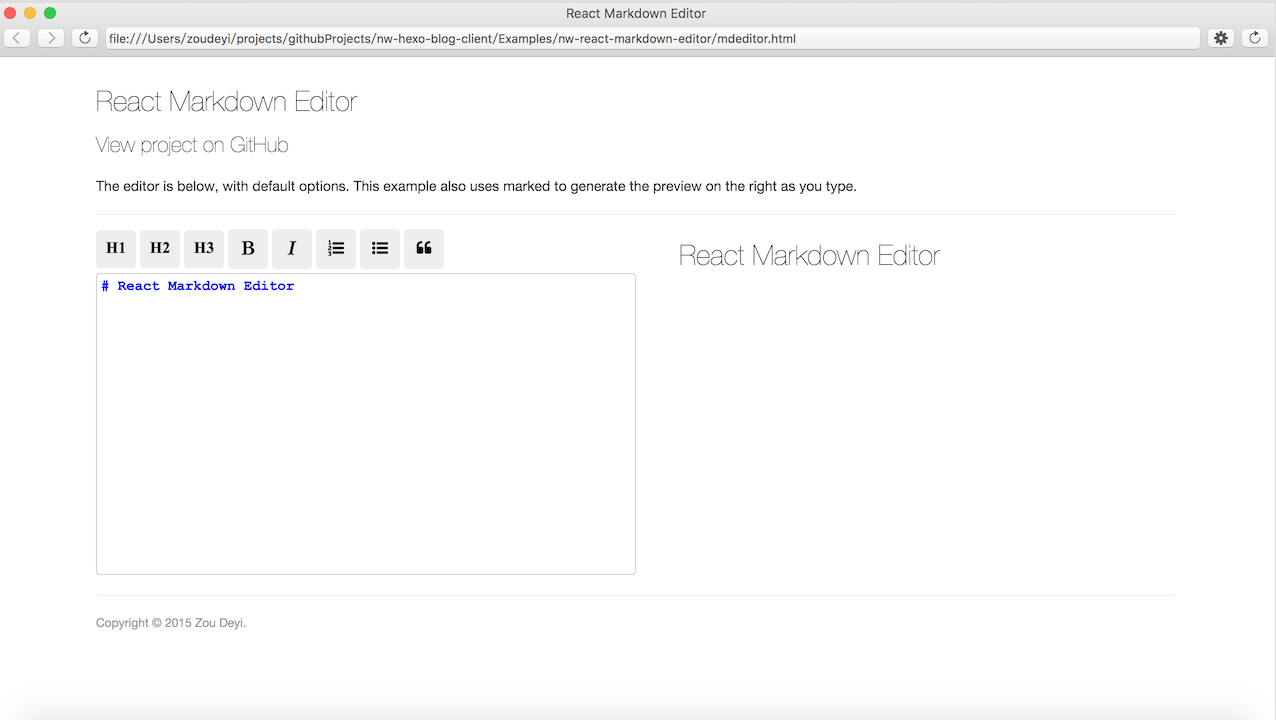Viewport: 1276px width, 720px height.
Task: Open the View project on GitHub link
Action: [x=192, y=145]
